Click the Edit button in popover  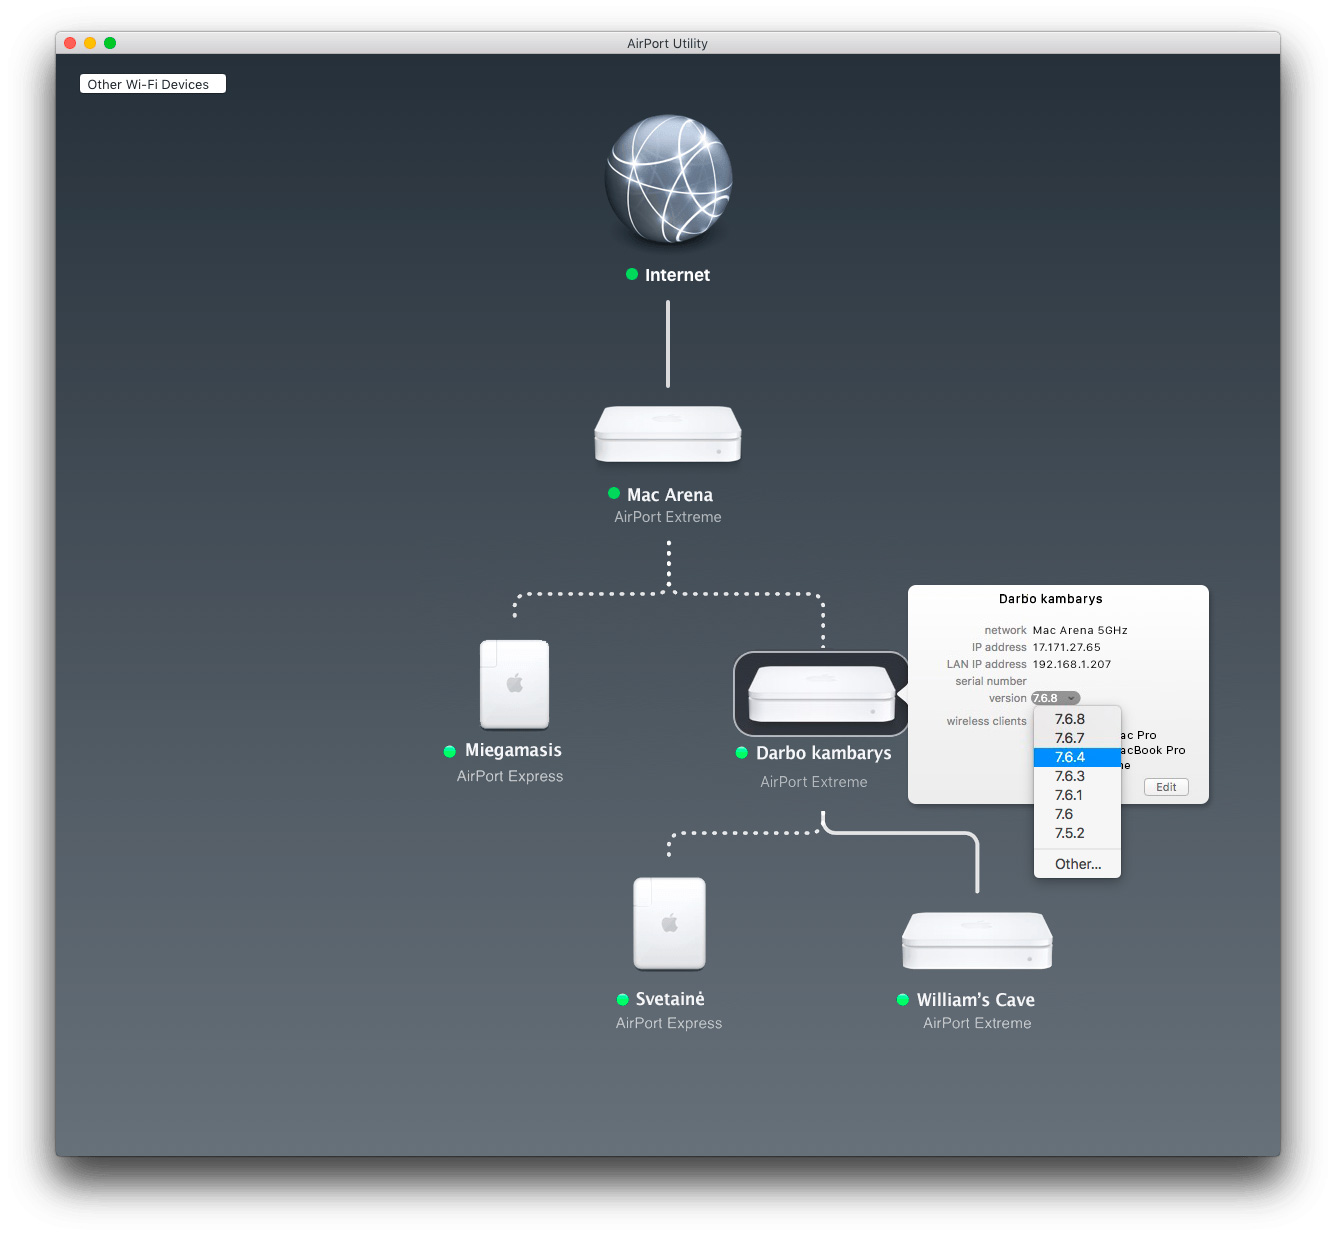(x=1166, y=787)
